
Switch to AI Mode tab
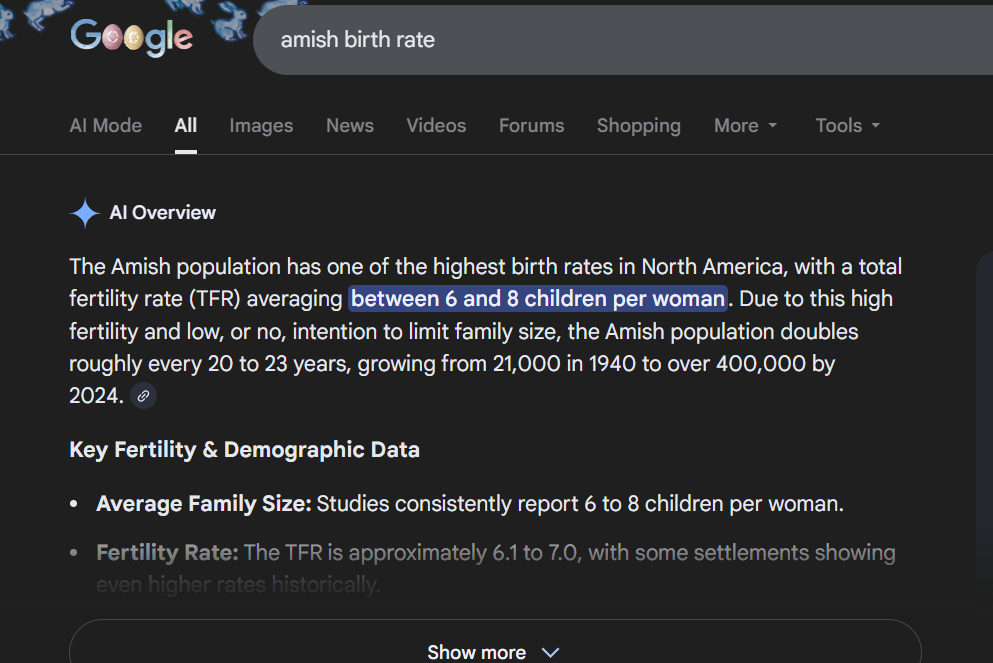[x=105, y=126]
